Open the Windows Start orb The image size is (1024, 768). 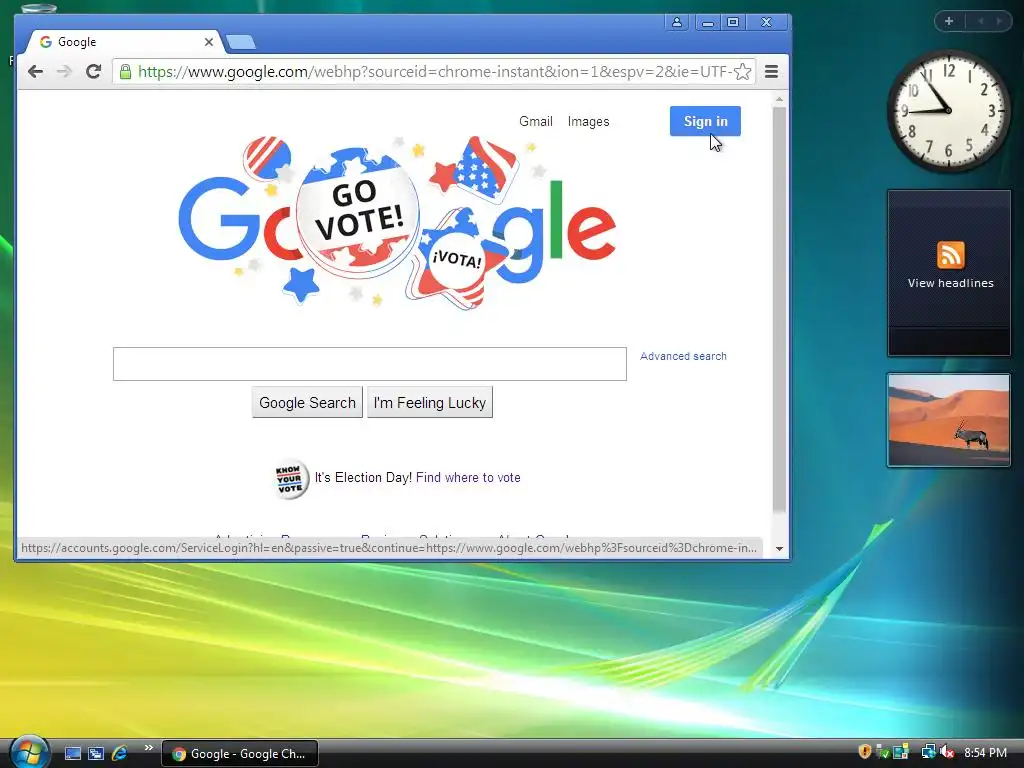tap(28, 752)
